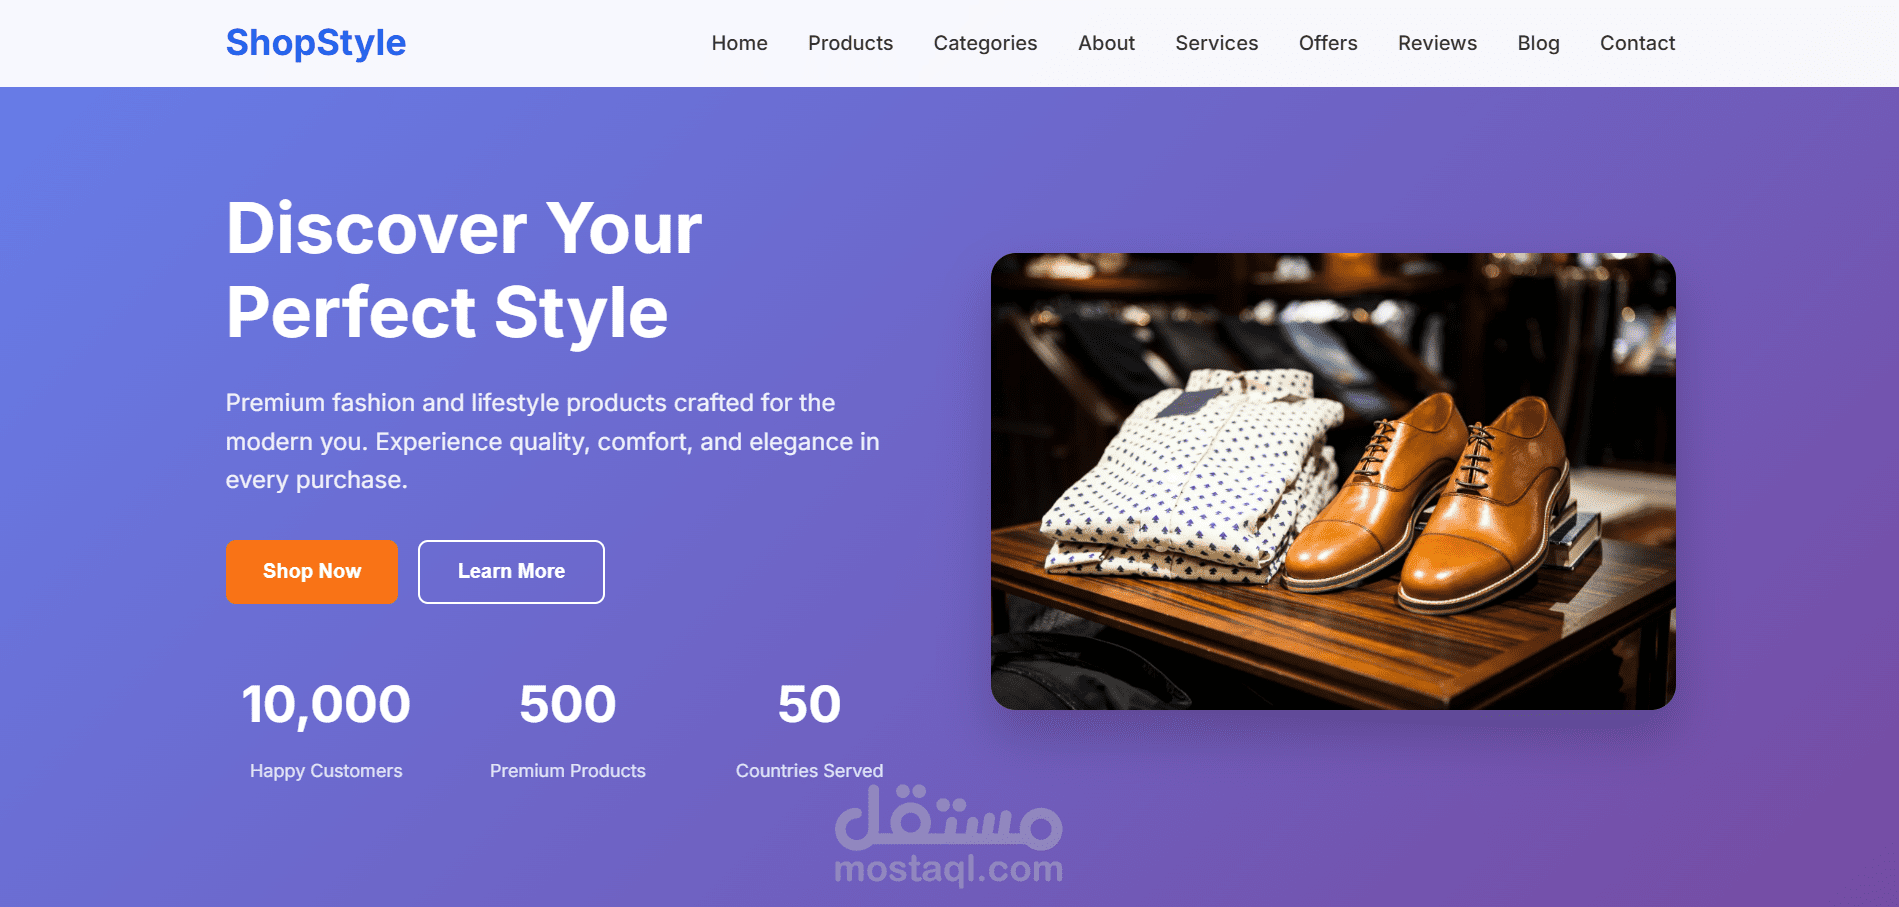Click the Learn More outlined button

click(x=511, y=572)
